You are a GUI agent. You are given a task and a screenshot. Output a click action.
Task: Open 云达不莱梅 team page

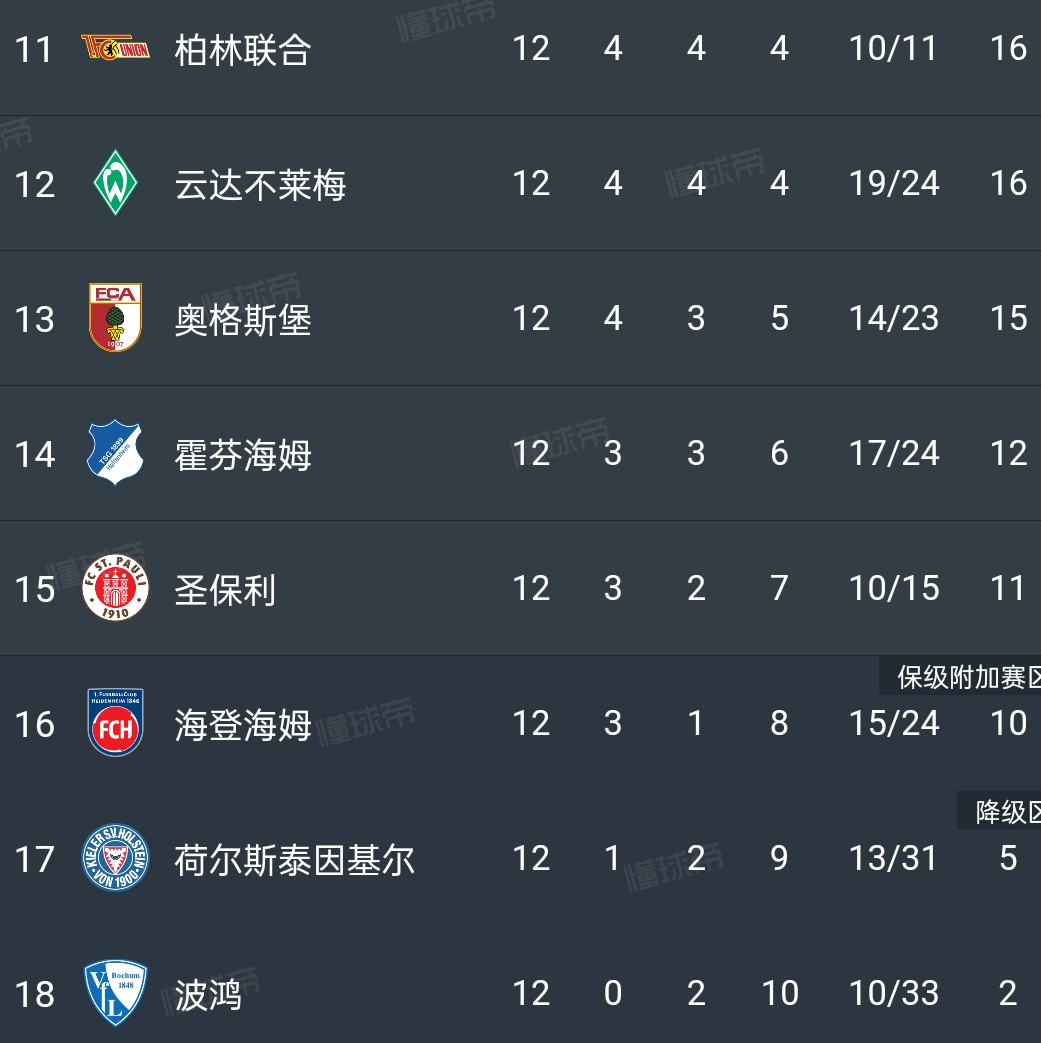point(260,184)
